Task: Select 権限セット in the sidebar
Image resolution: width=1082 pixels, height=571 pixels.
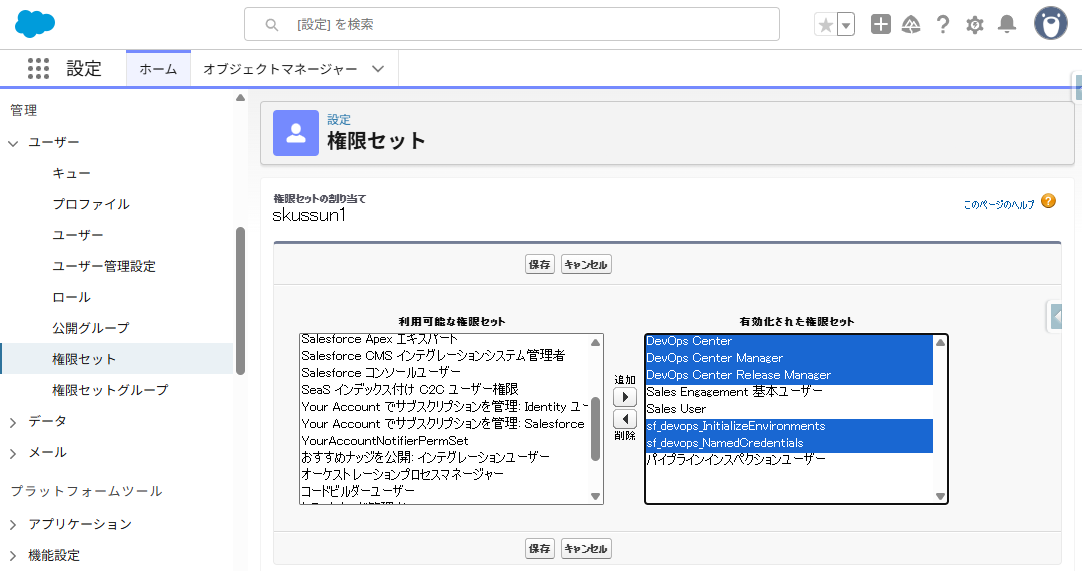Action: [117, 359]
